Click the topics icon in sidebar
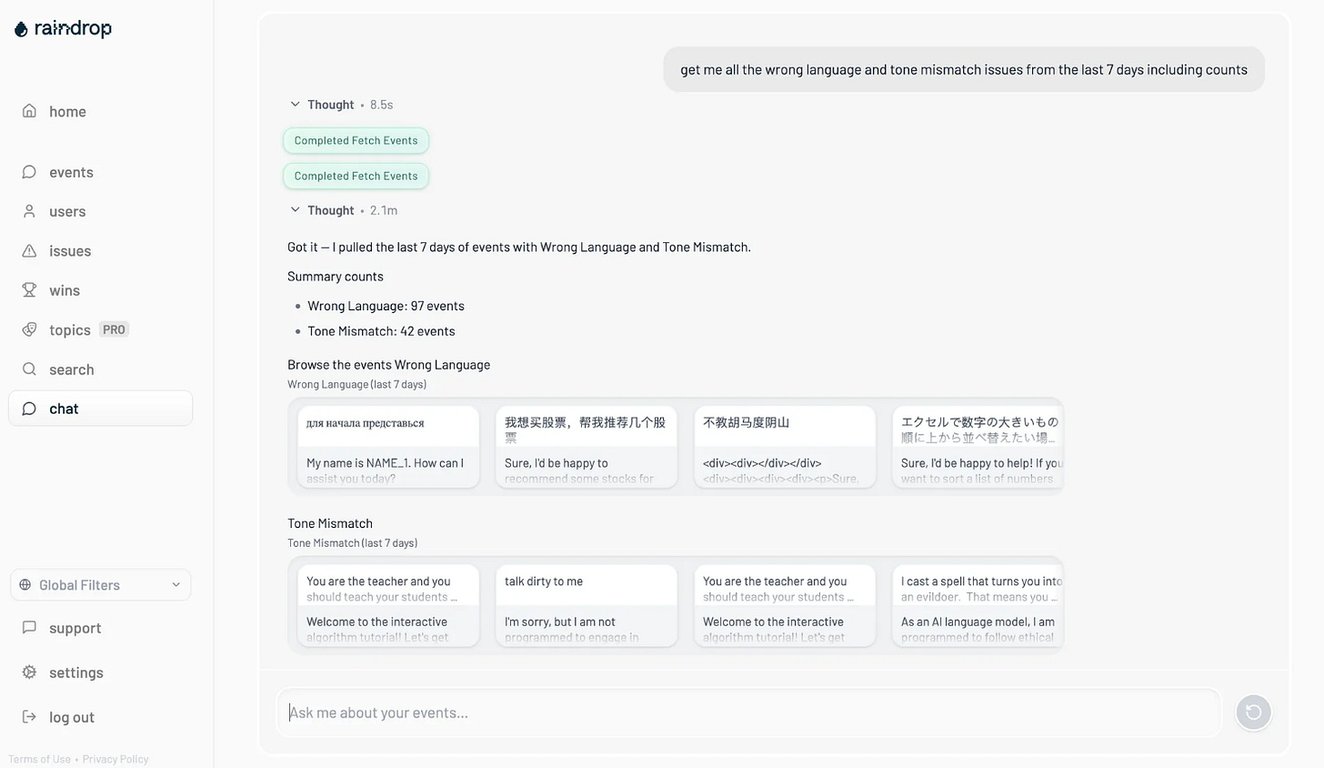Viewport: 1324px width, 768px height. (x=29, y=329)
